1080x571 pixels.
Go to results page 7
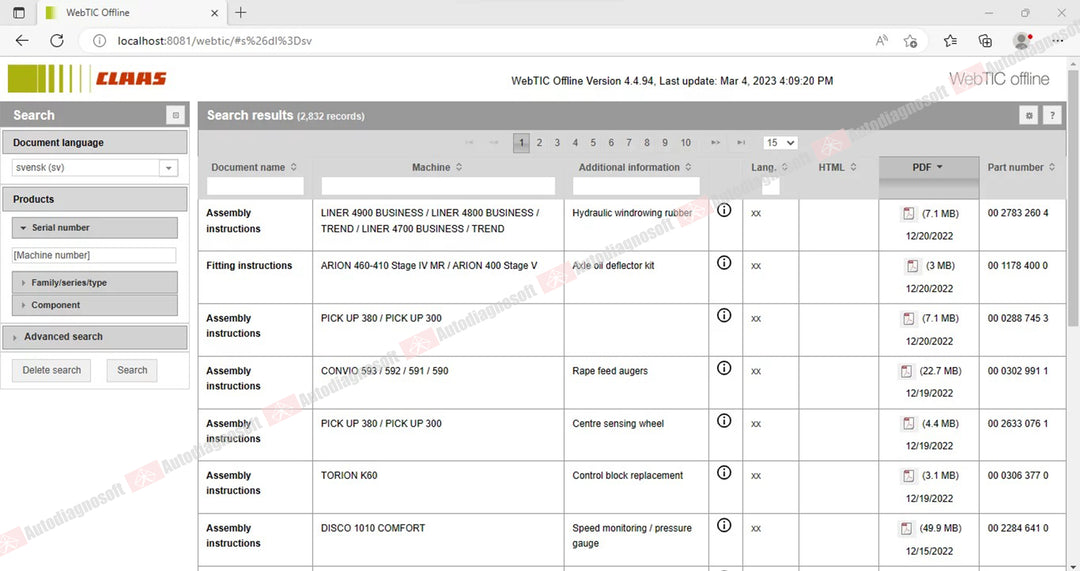pyautogui.click(x=629, y=143)
